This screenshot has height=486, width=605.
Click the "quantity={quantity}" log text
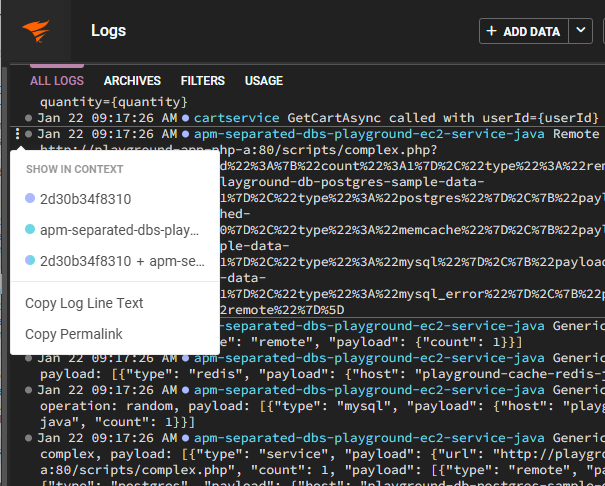click(x=113, y=102)
